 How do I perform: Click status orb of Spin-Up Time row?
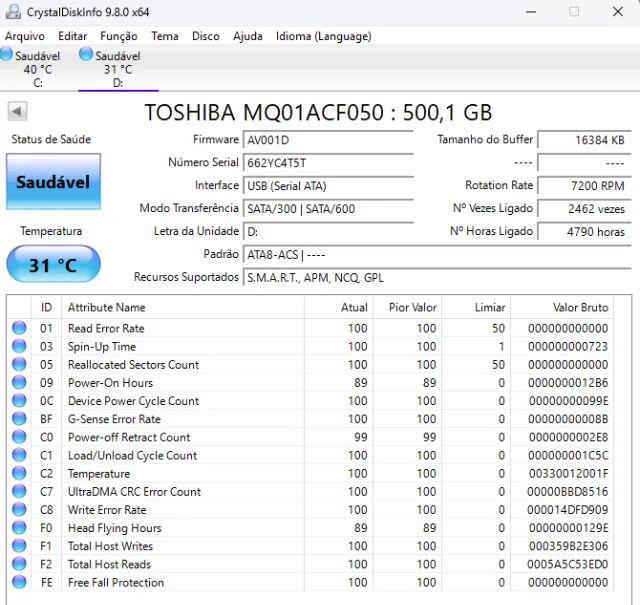point(19,346)
